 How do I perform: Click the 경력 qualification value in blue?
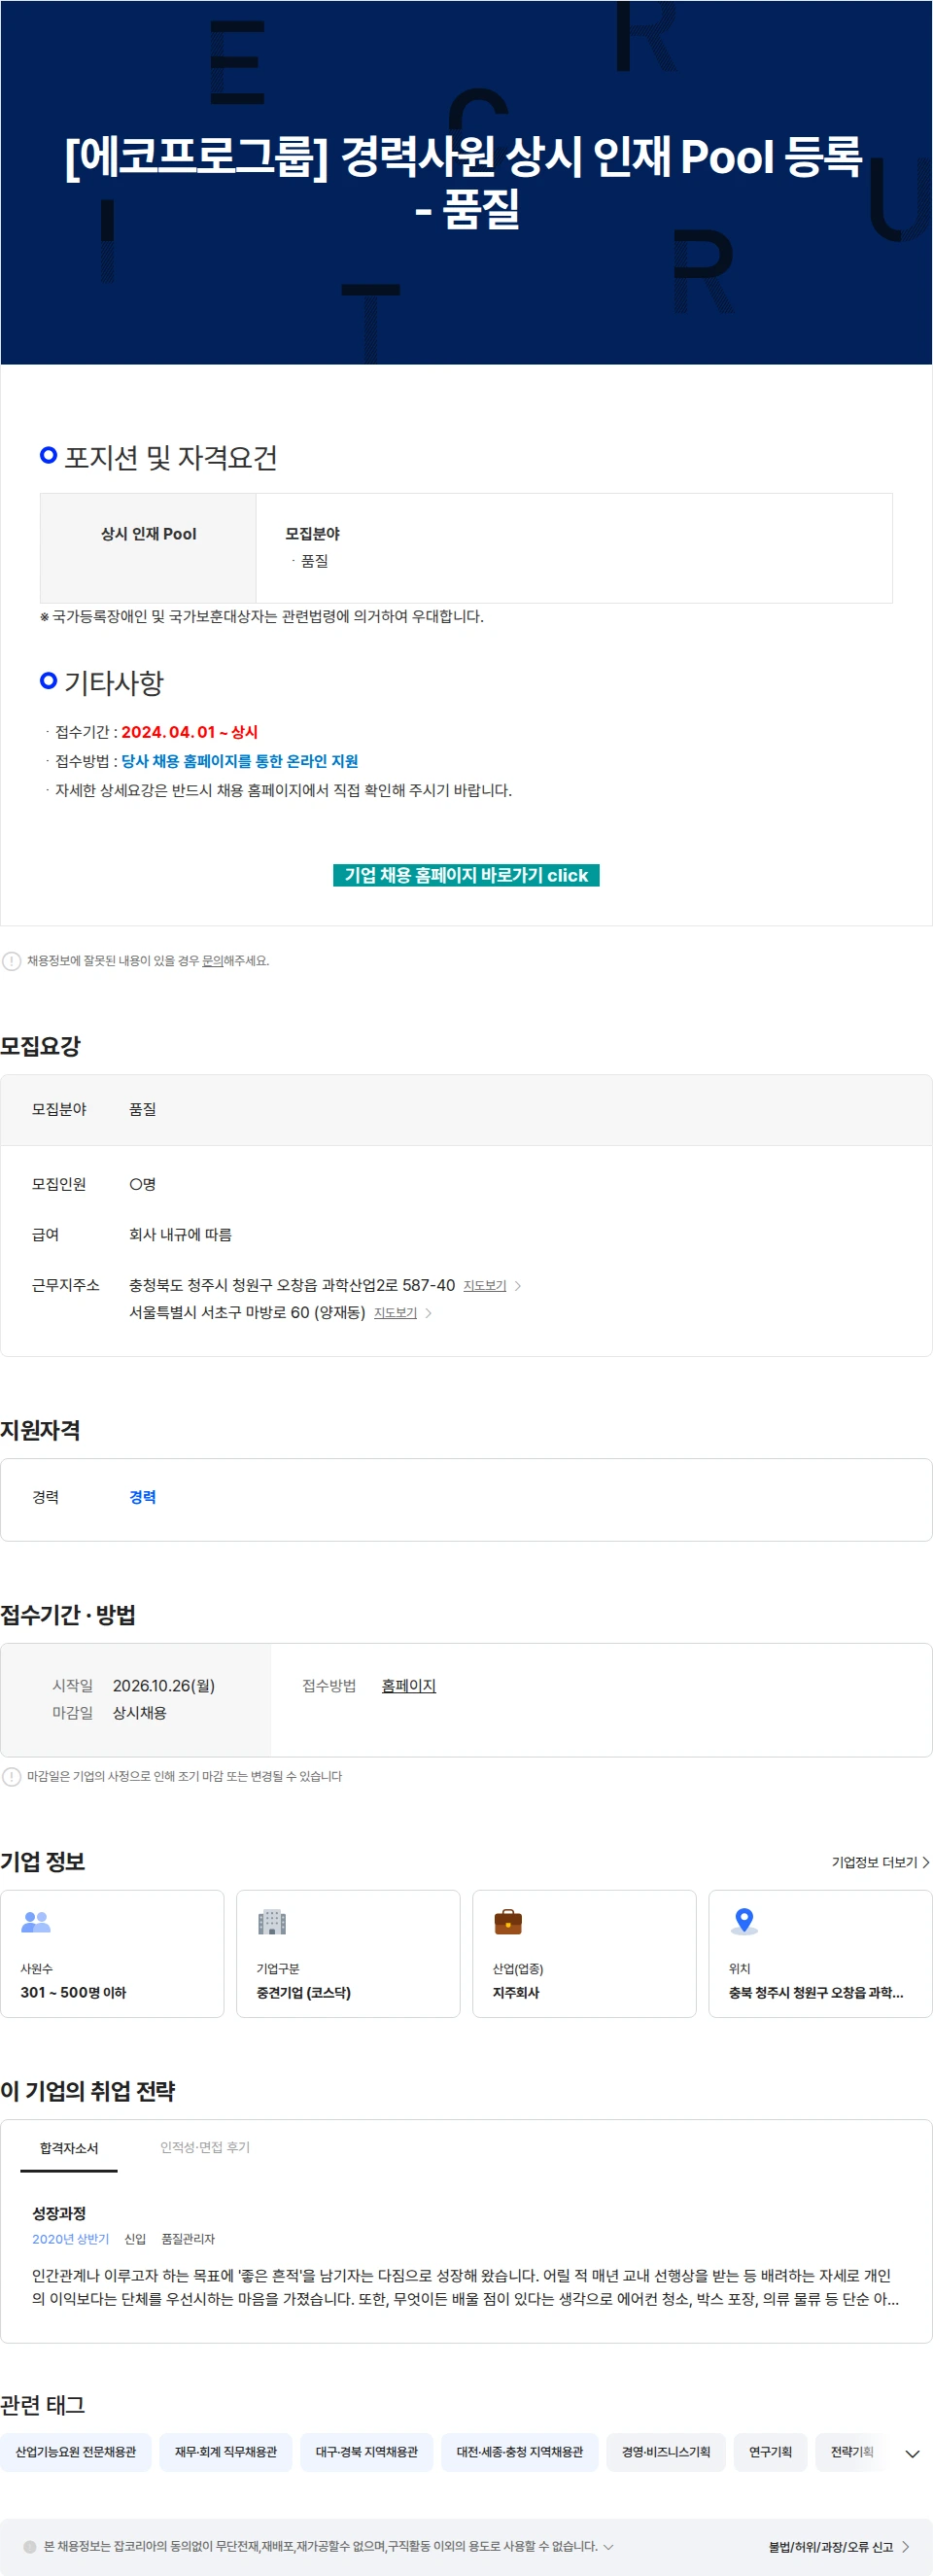[142, 1497]
